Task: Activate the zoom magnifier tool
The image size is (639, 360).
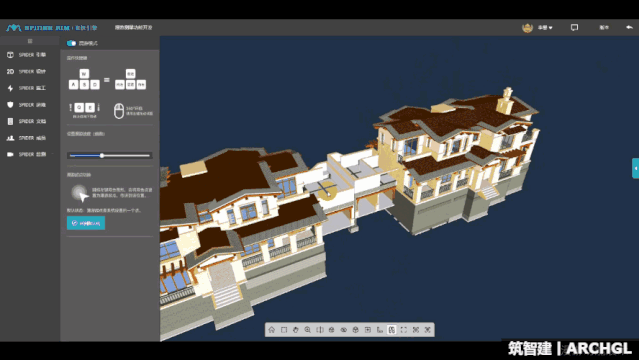Action: pyautogui.click(x=308, y=330)
